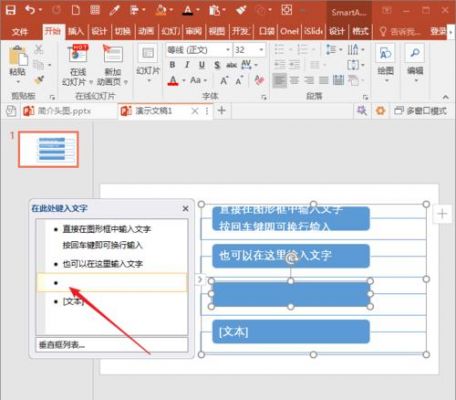Close the 在此处键入文字 text pane

click(x=185, y=209)
